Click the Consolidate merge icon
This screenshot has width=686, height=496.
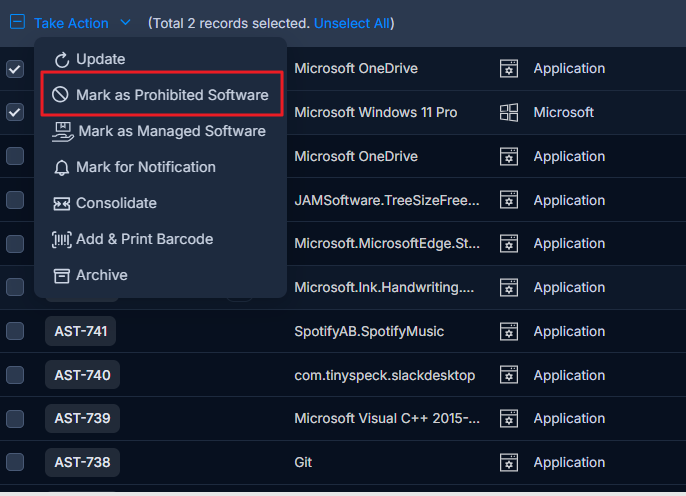(x=62, y=203)
